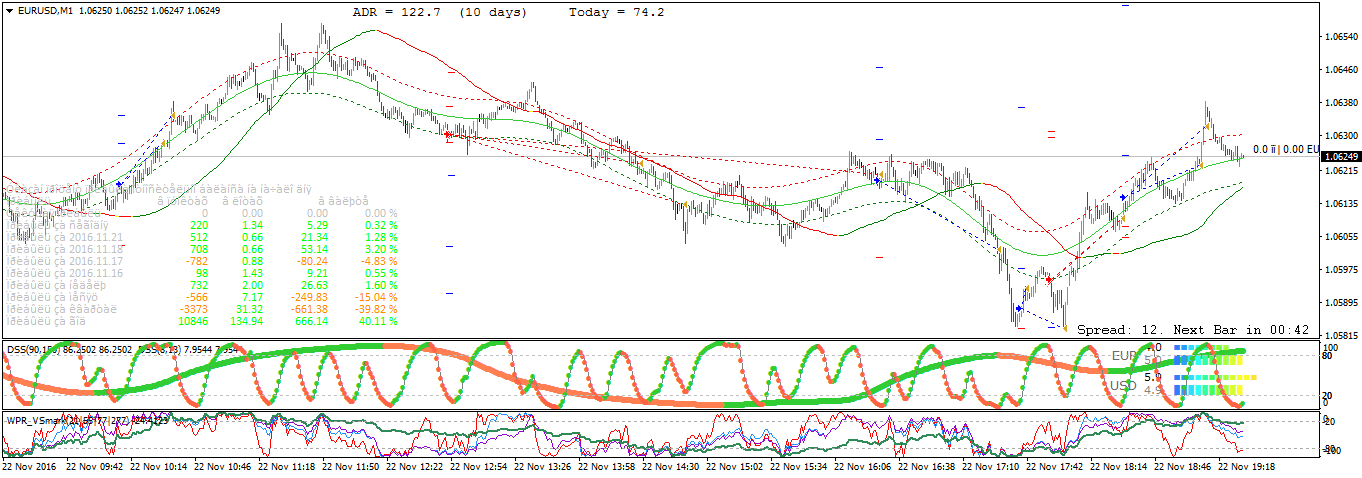This screenshot has height=478, width=1362.
Task: Click the 1.06460 price scale level
Action: point(1340,70)
